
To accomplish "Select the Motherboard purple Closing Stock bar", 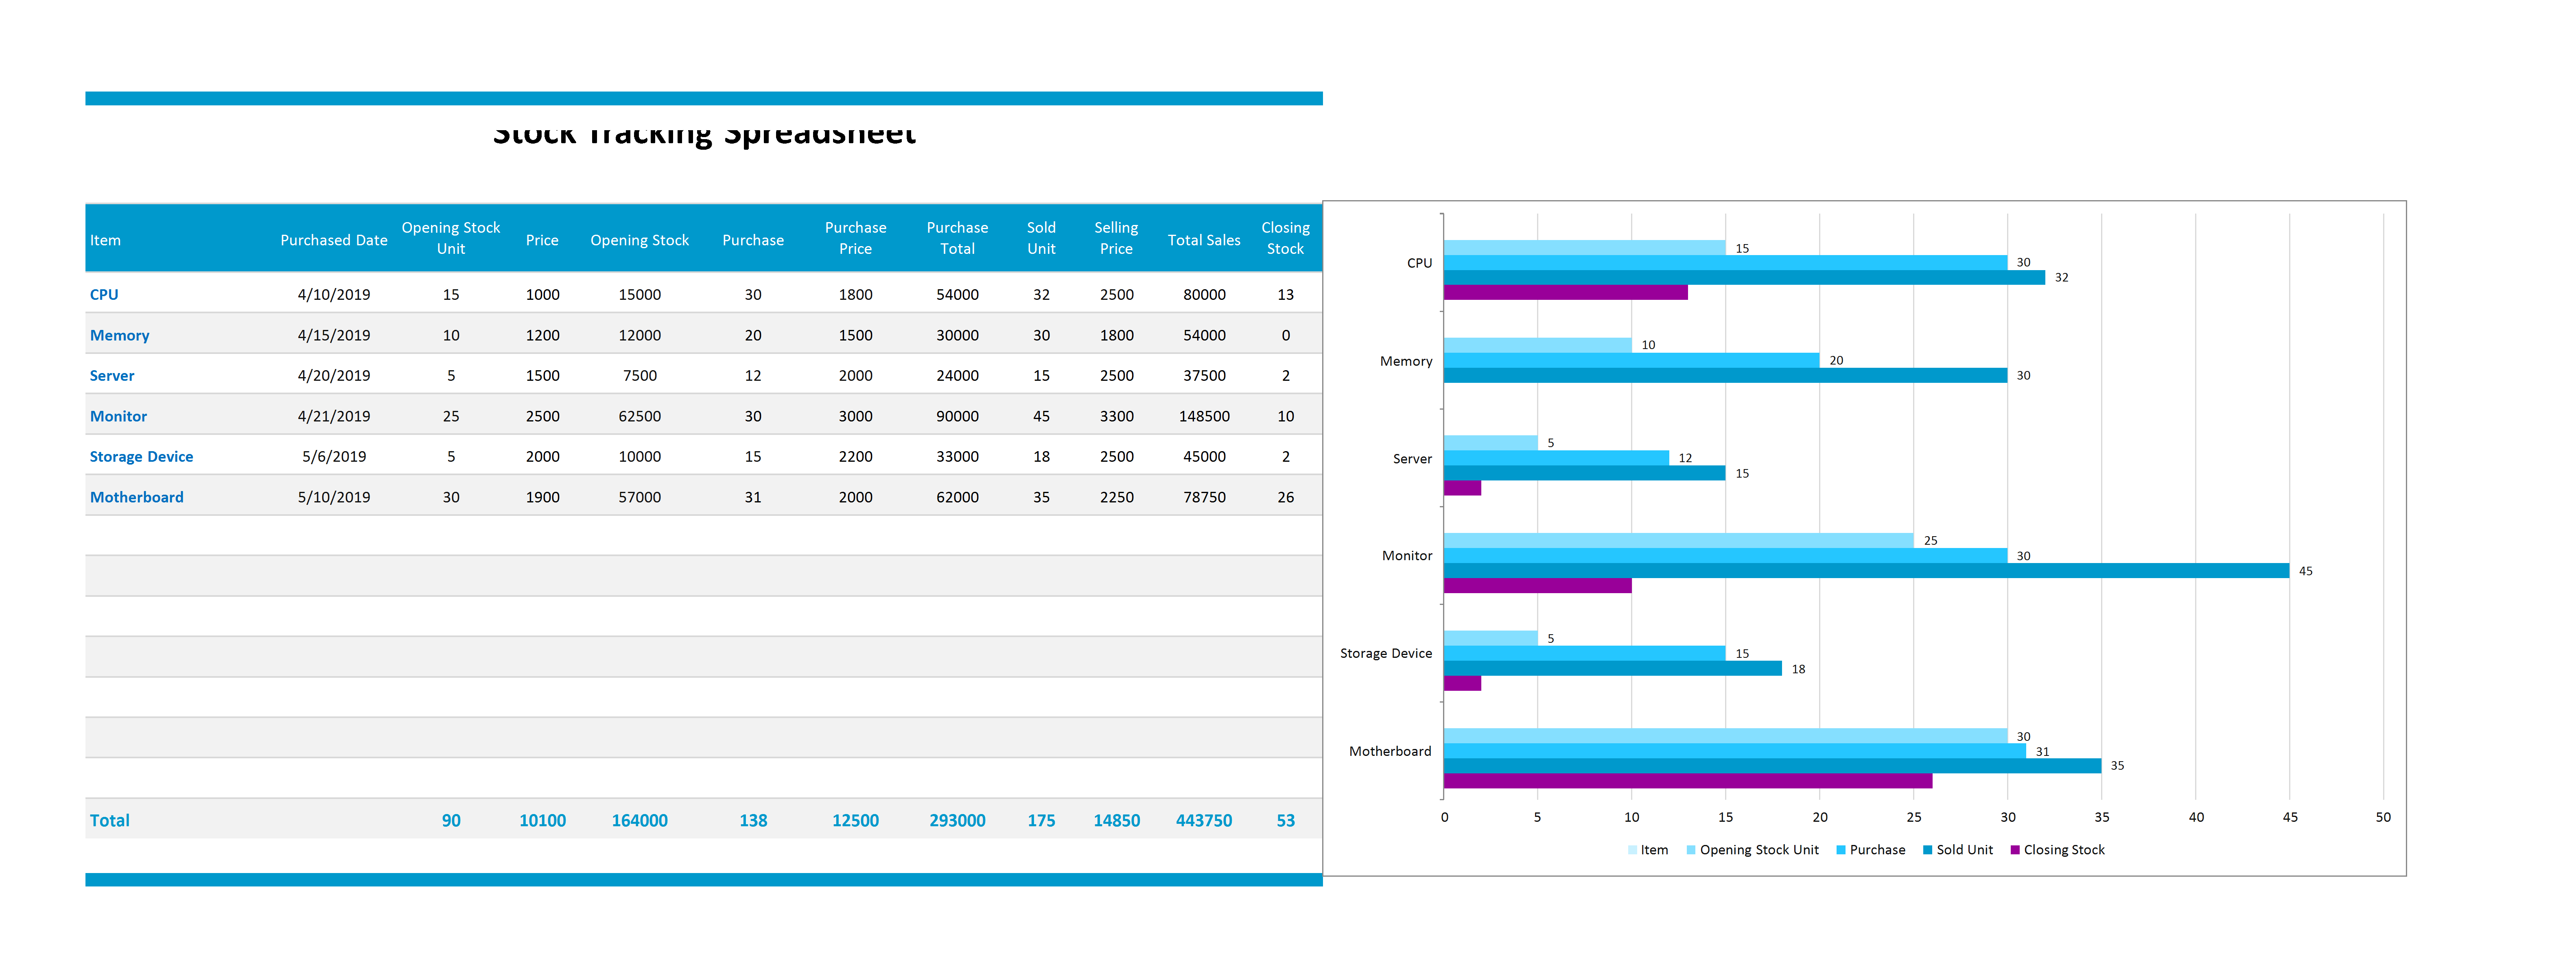I will (1688, 781).
